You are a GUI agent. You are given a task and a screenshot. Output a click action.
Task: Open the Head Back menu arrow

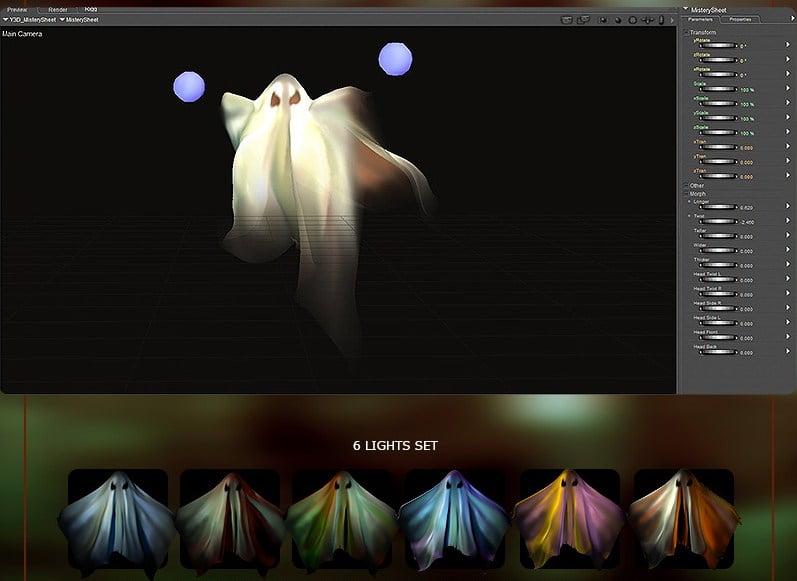tap(788, 351)
